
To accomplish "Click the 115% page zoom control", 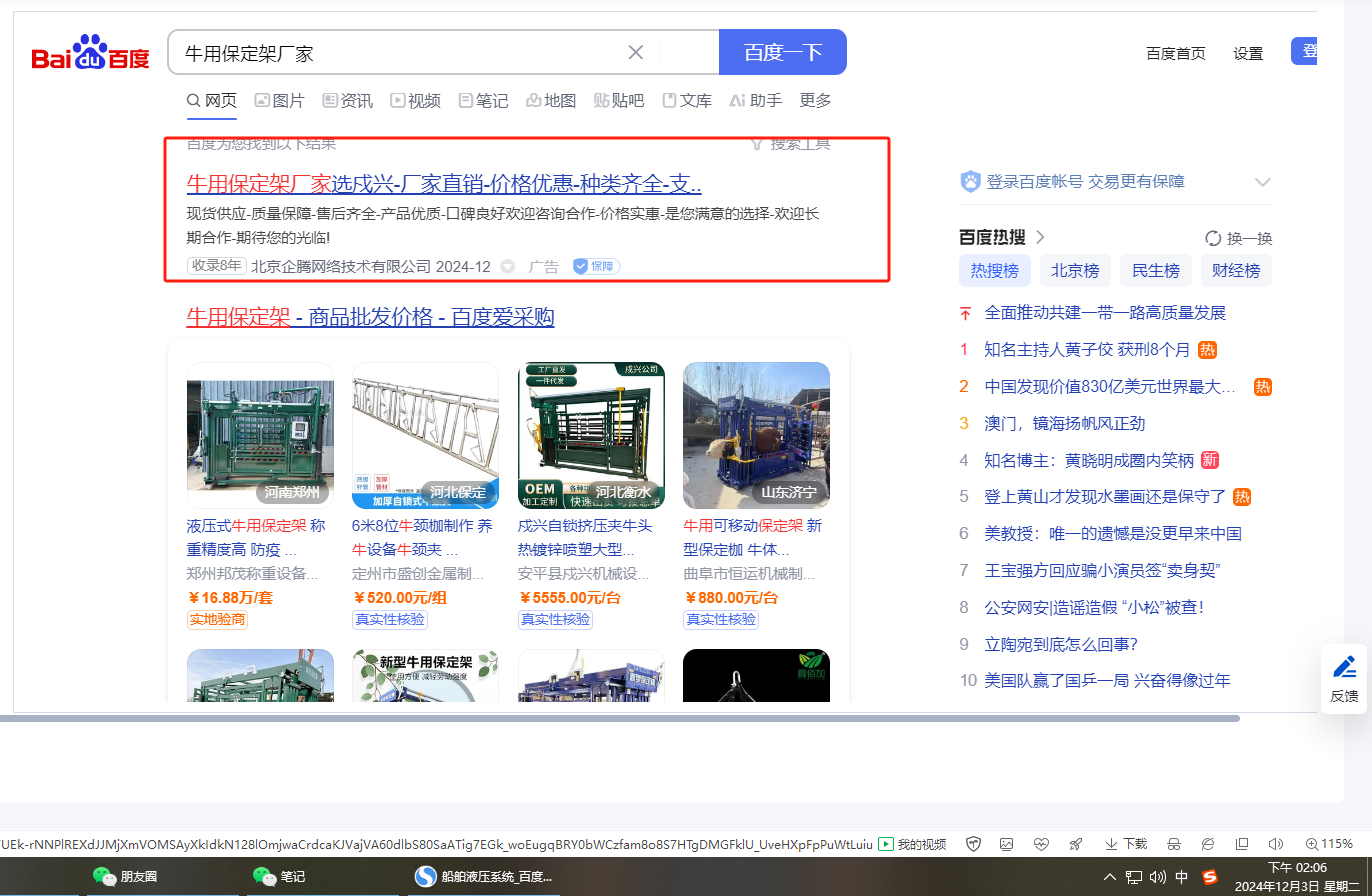I will coord(1329,844).
